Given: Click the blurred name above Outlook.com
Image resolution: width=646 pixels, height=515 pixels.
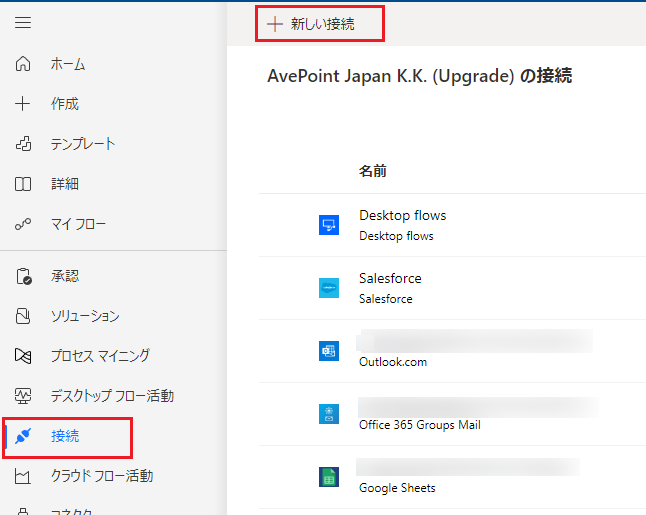Looking at the screenshot, I should [x=475, y=341].
